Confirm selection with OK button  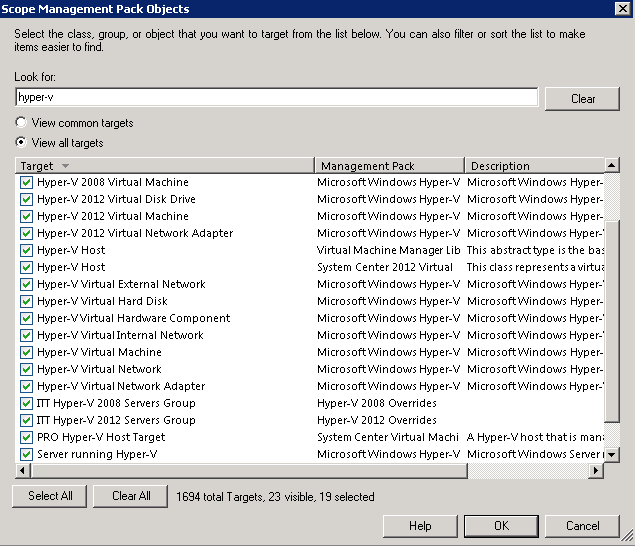pyautogui.click(x=501, y=526)
